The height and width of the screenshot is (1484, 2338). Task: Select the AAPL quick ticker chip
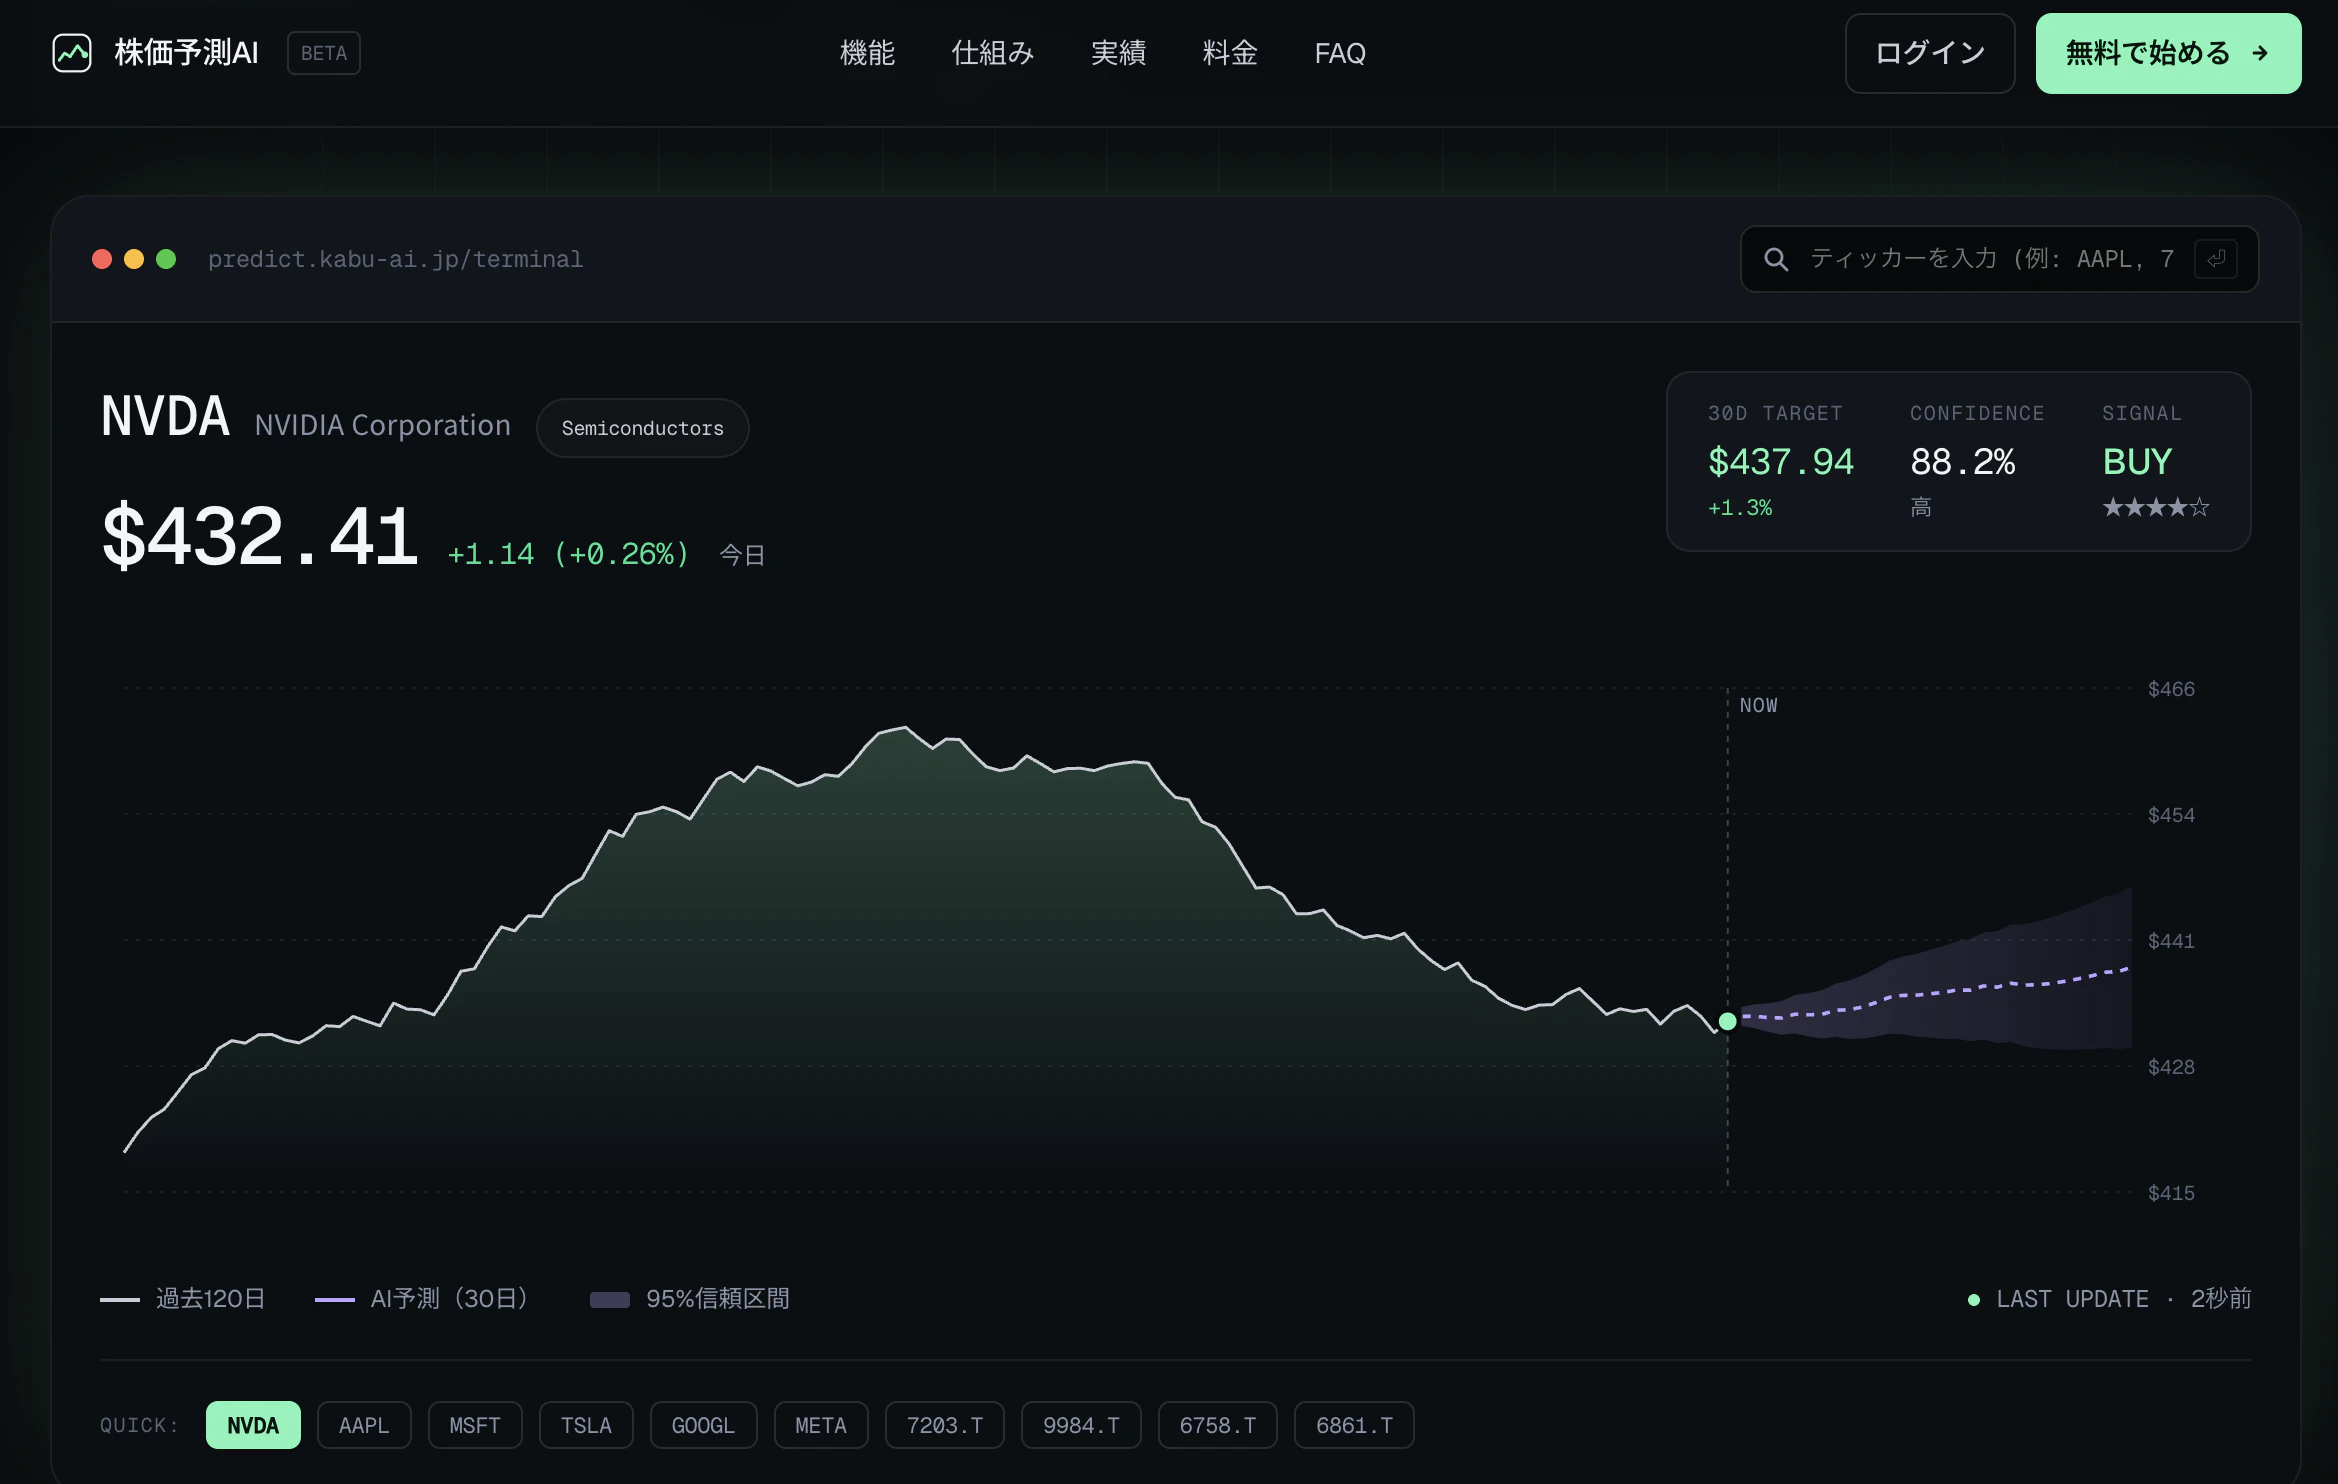[x=364, y=1425]
